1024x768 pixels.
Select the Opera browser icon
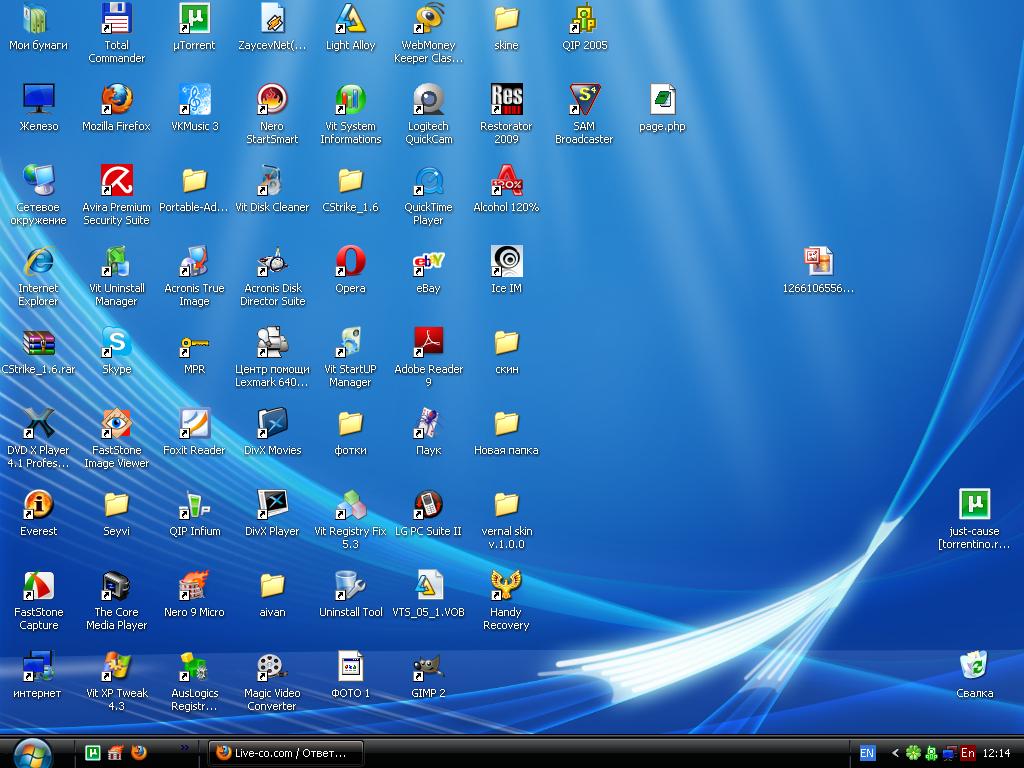click(350, 262)
